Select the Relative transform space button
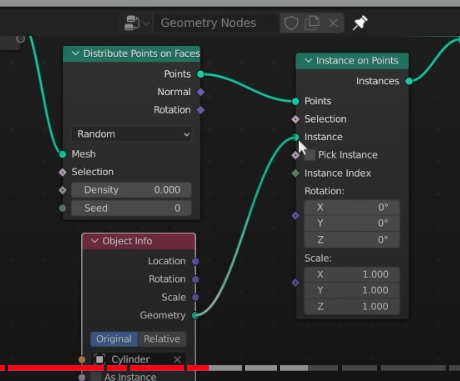The width and height of the screenshot is (460, 381). 162,339
